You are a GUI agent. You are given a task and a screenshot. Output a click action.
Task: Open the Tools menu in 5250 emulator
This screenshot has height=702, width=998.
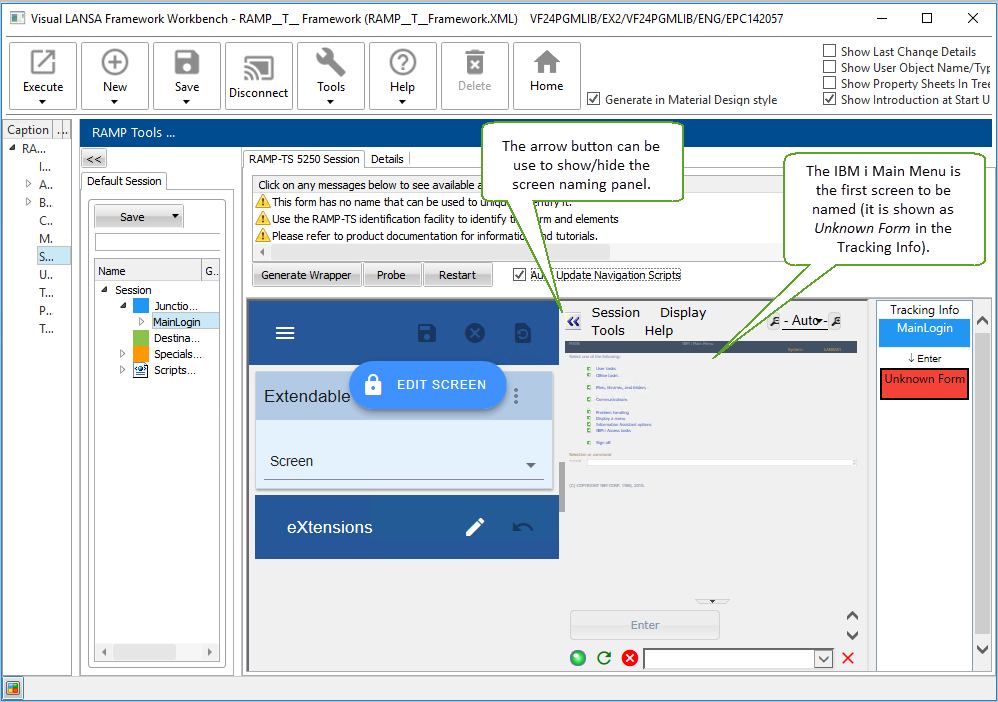(x=608, y=330)
